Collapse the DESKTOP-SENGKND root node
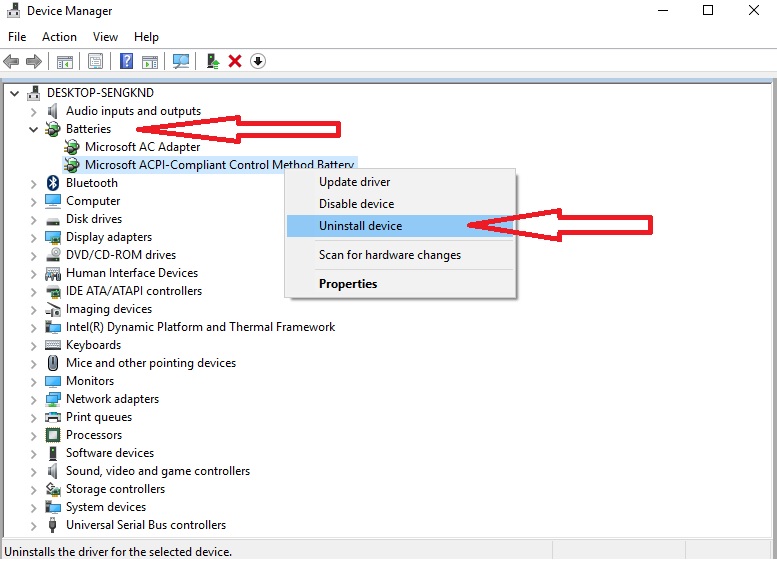Image resolution: width=777 pixels, height=569 pixels. [14, 93]
